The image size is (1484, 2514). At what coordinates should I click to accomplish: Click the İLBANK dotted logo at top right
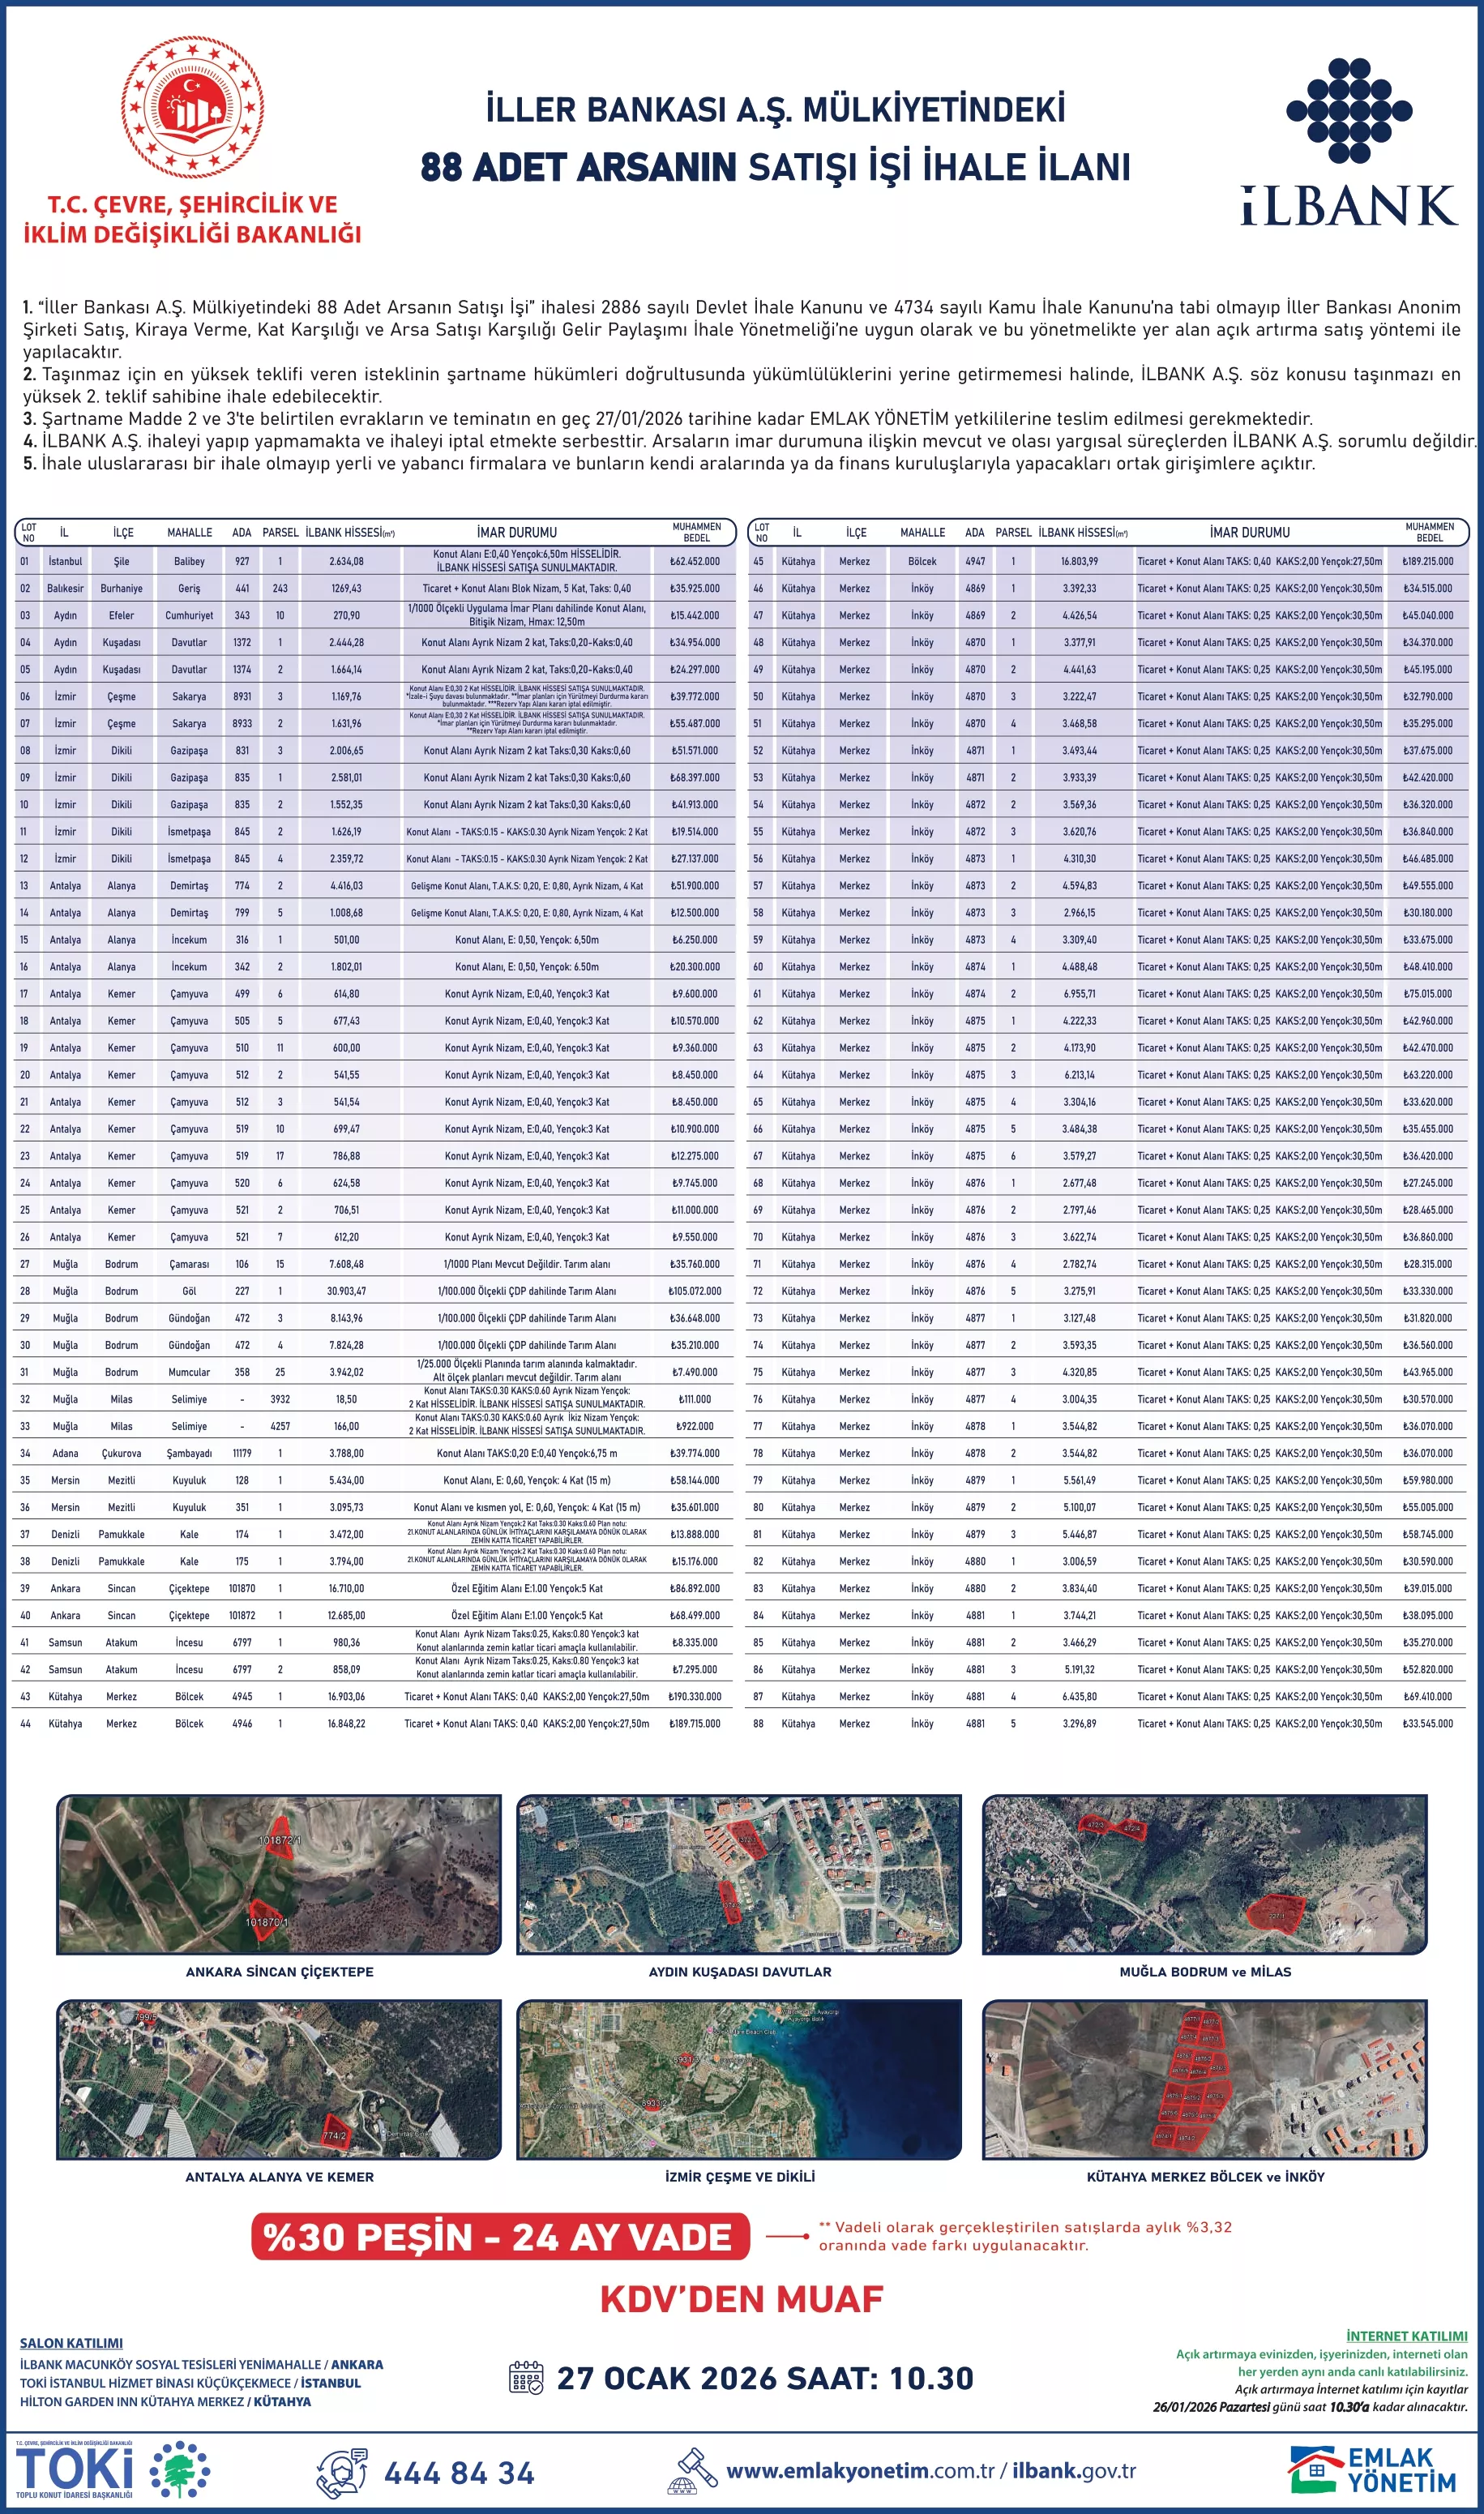pos(1348,110)
